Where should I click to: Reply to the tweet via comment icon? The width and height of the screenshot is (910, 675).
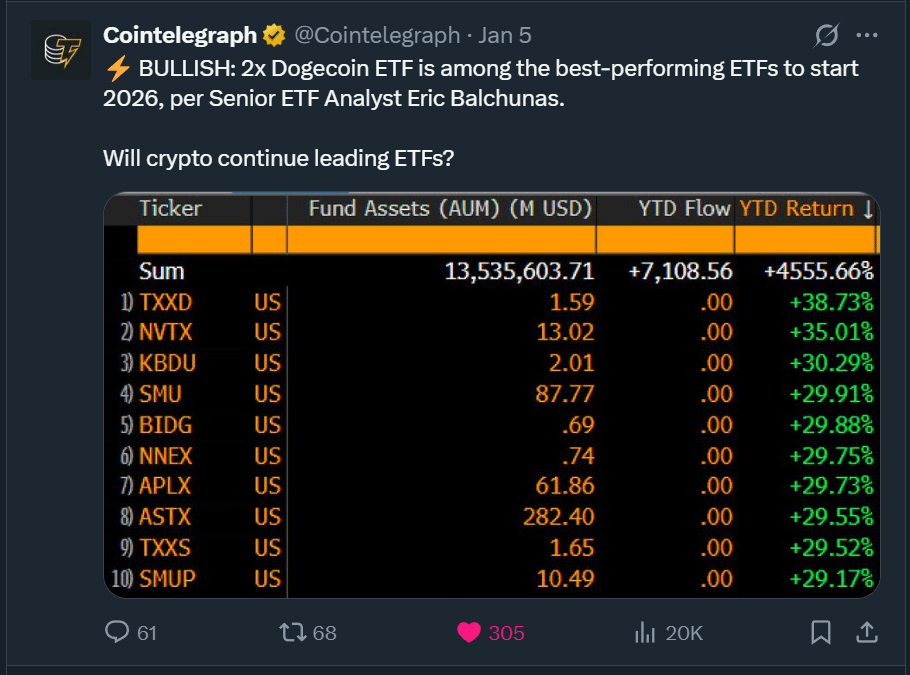pos(118,632)
